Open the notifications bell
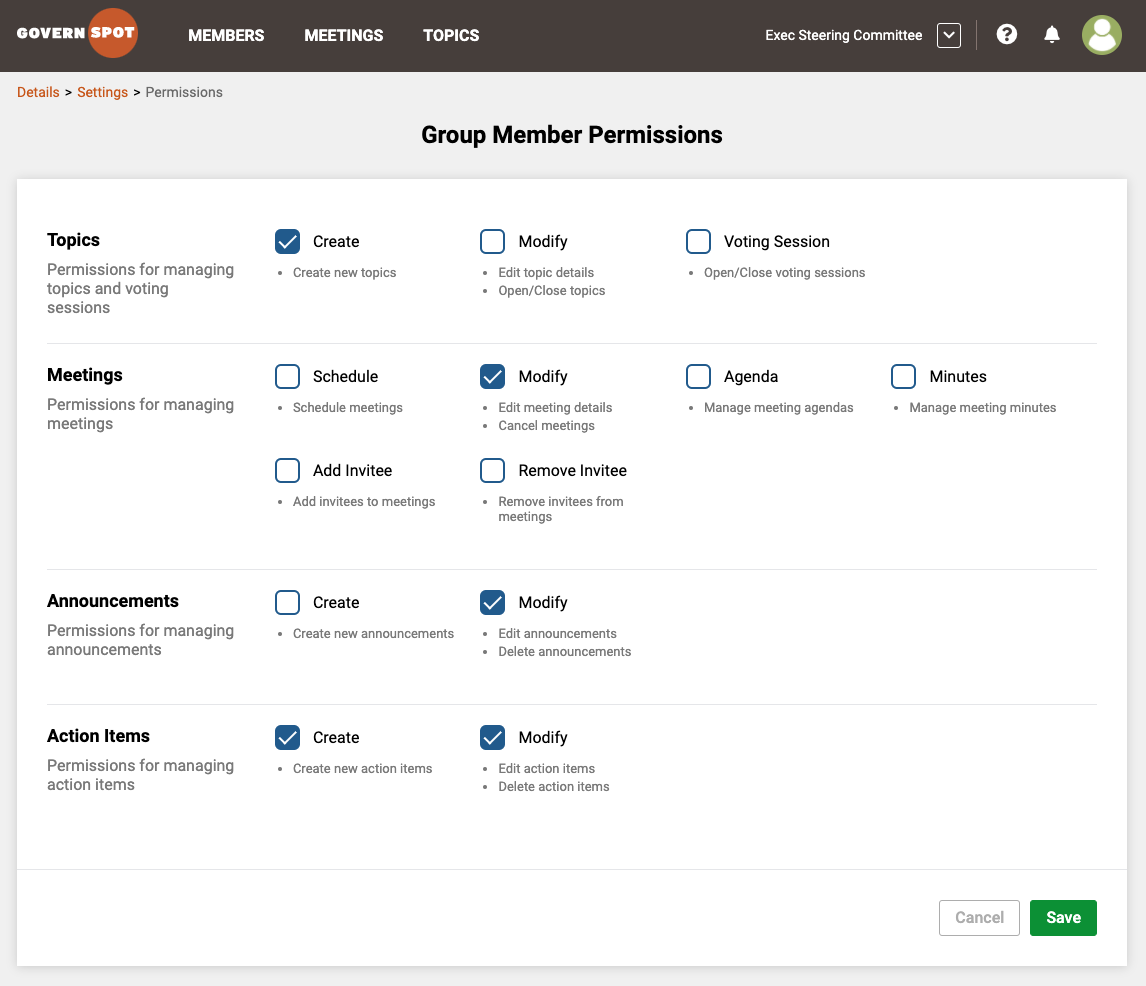 [1051, 35]
